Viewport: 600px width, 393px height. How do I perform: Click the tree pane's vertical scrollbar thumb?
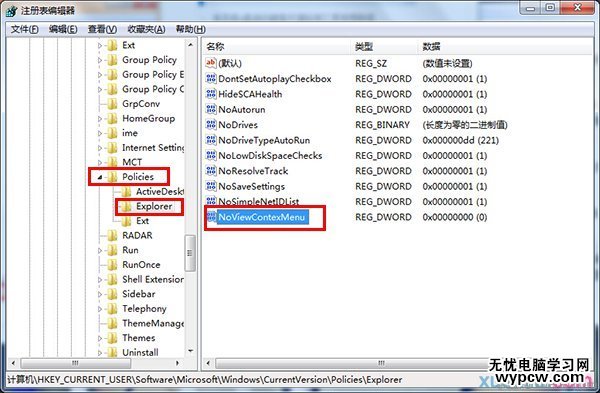tap(190, 253)
